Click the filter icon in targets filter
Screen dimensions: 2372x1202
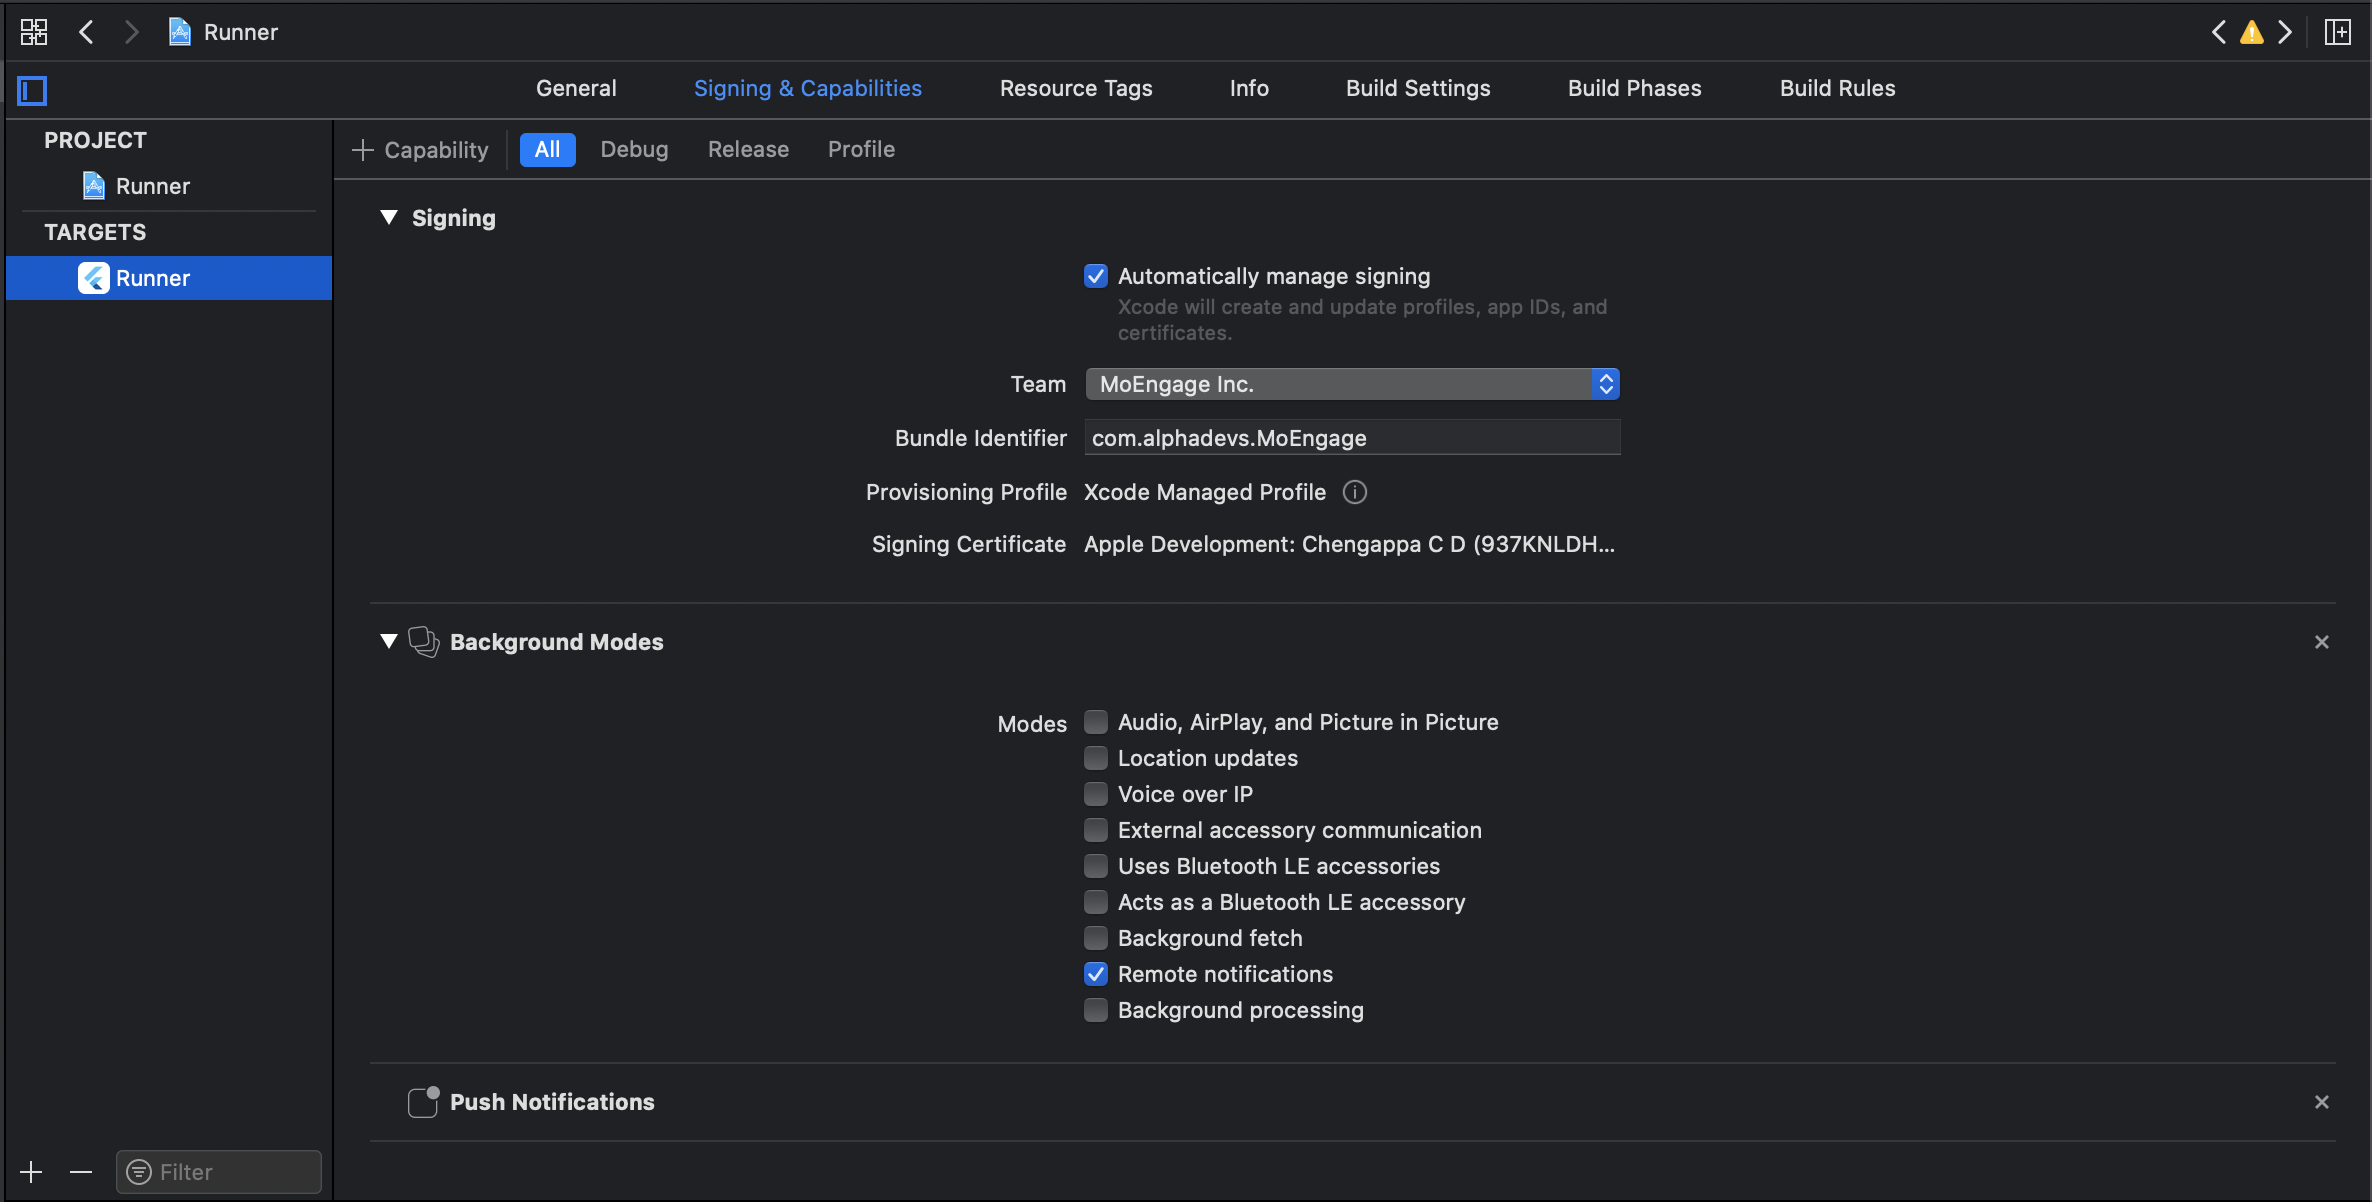pyautogui.click(x=139, y=1172)
